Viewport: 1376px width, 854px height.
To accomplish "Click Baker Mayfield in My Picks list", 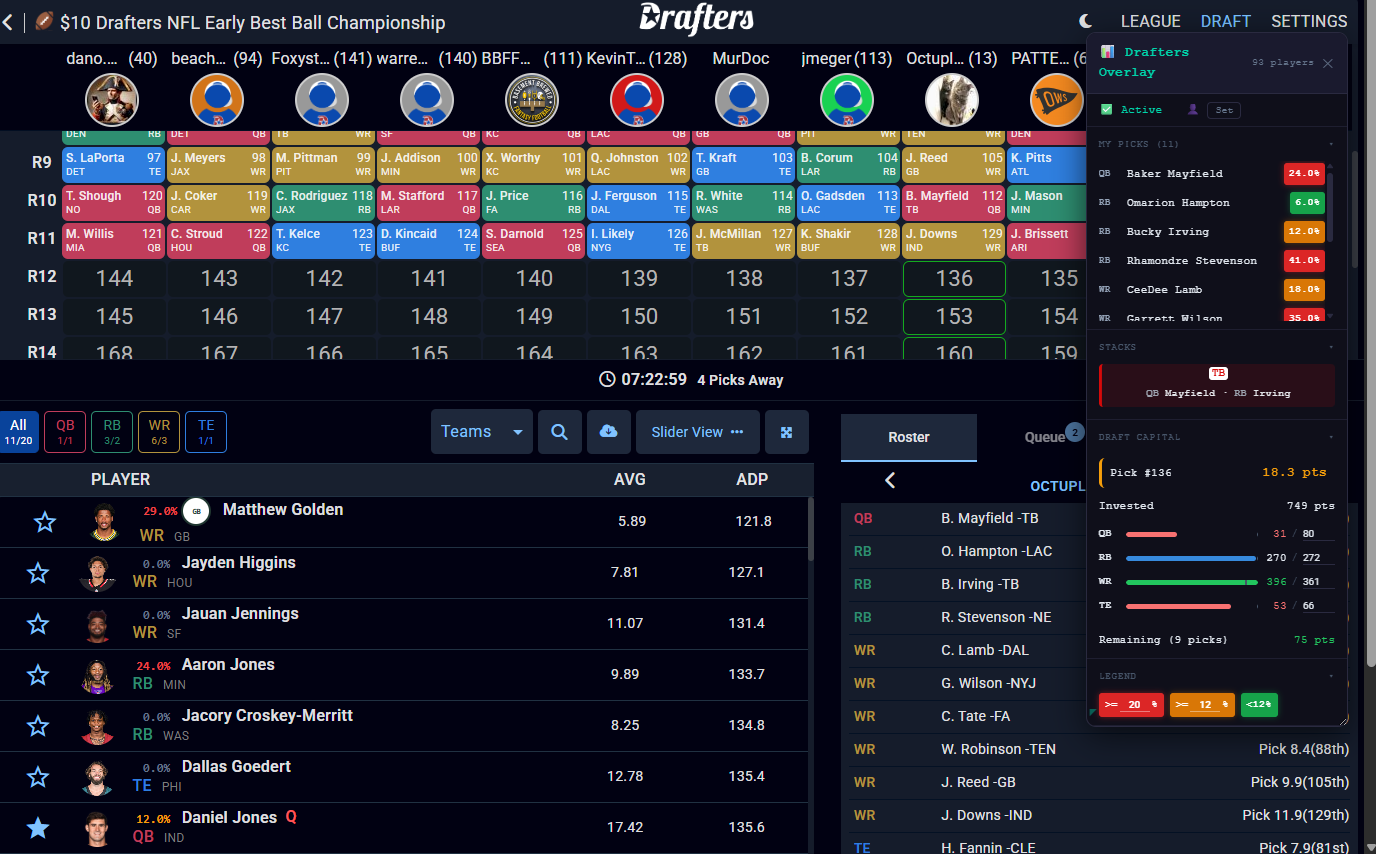I will [1174, 173].
